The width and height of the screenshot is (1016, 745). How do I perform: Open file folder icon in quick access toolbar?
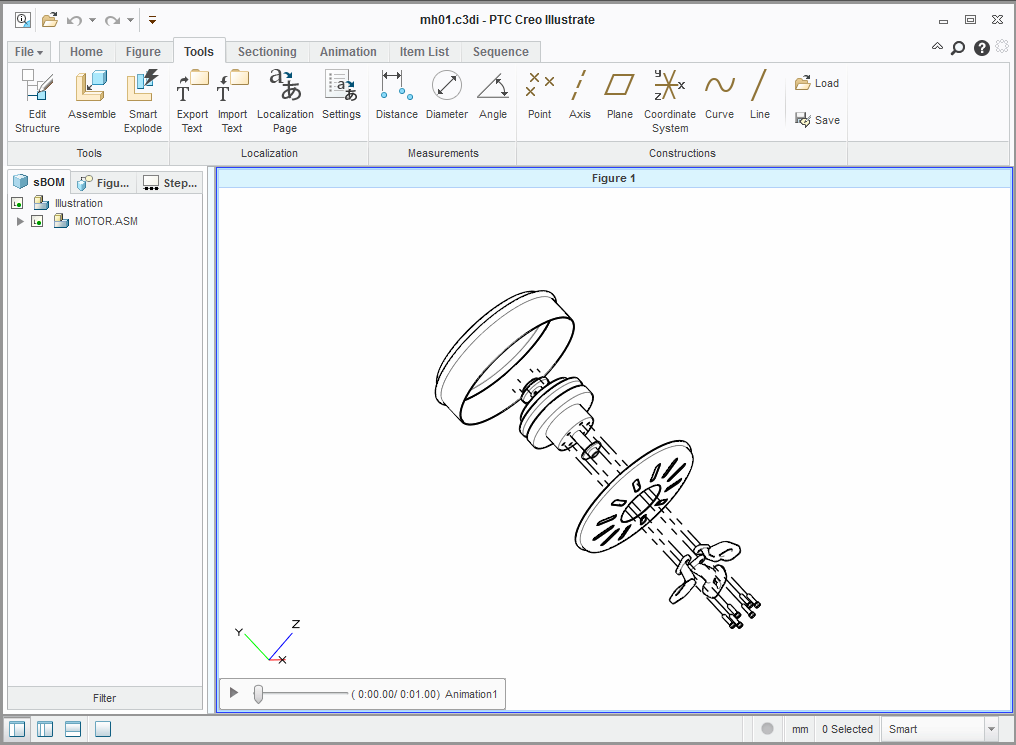(50, 20)
